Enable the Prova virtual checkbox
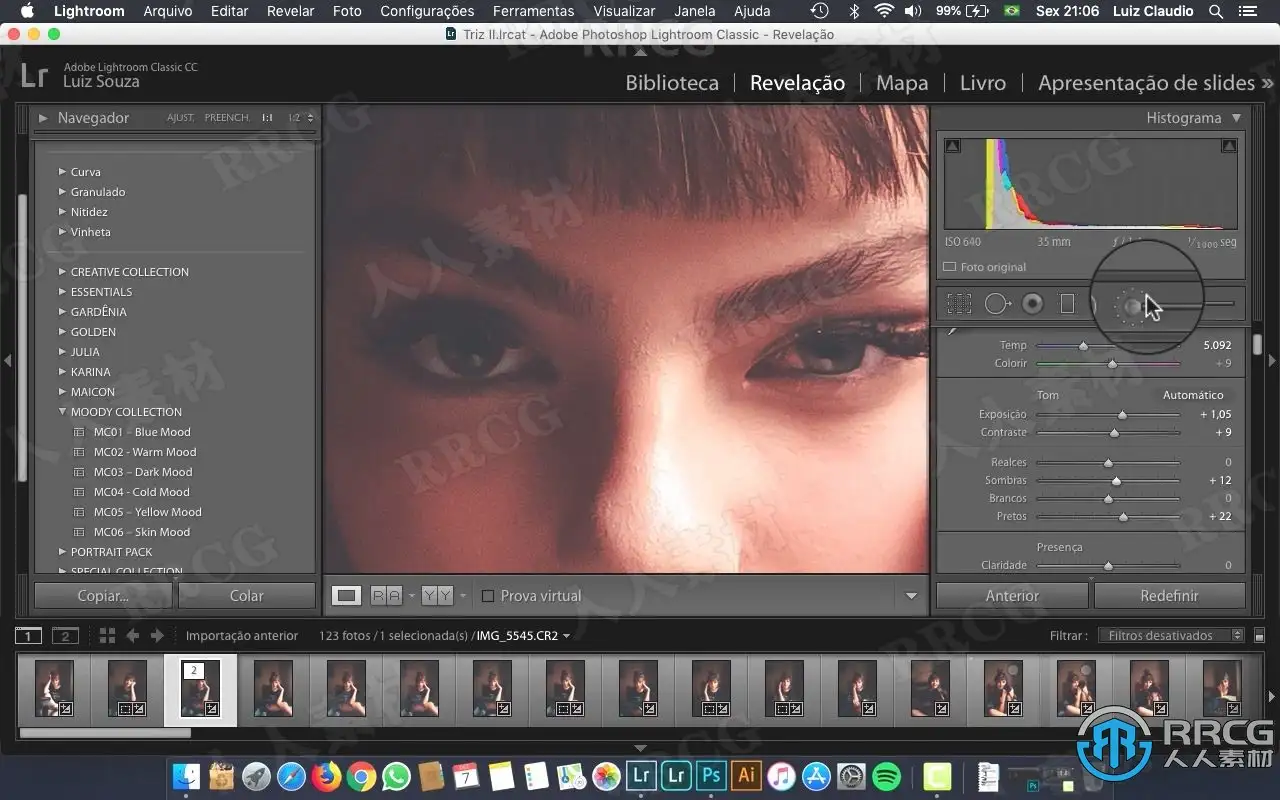This screenshot has height=800, width=1280. click(488, 596)
